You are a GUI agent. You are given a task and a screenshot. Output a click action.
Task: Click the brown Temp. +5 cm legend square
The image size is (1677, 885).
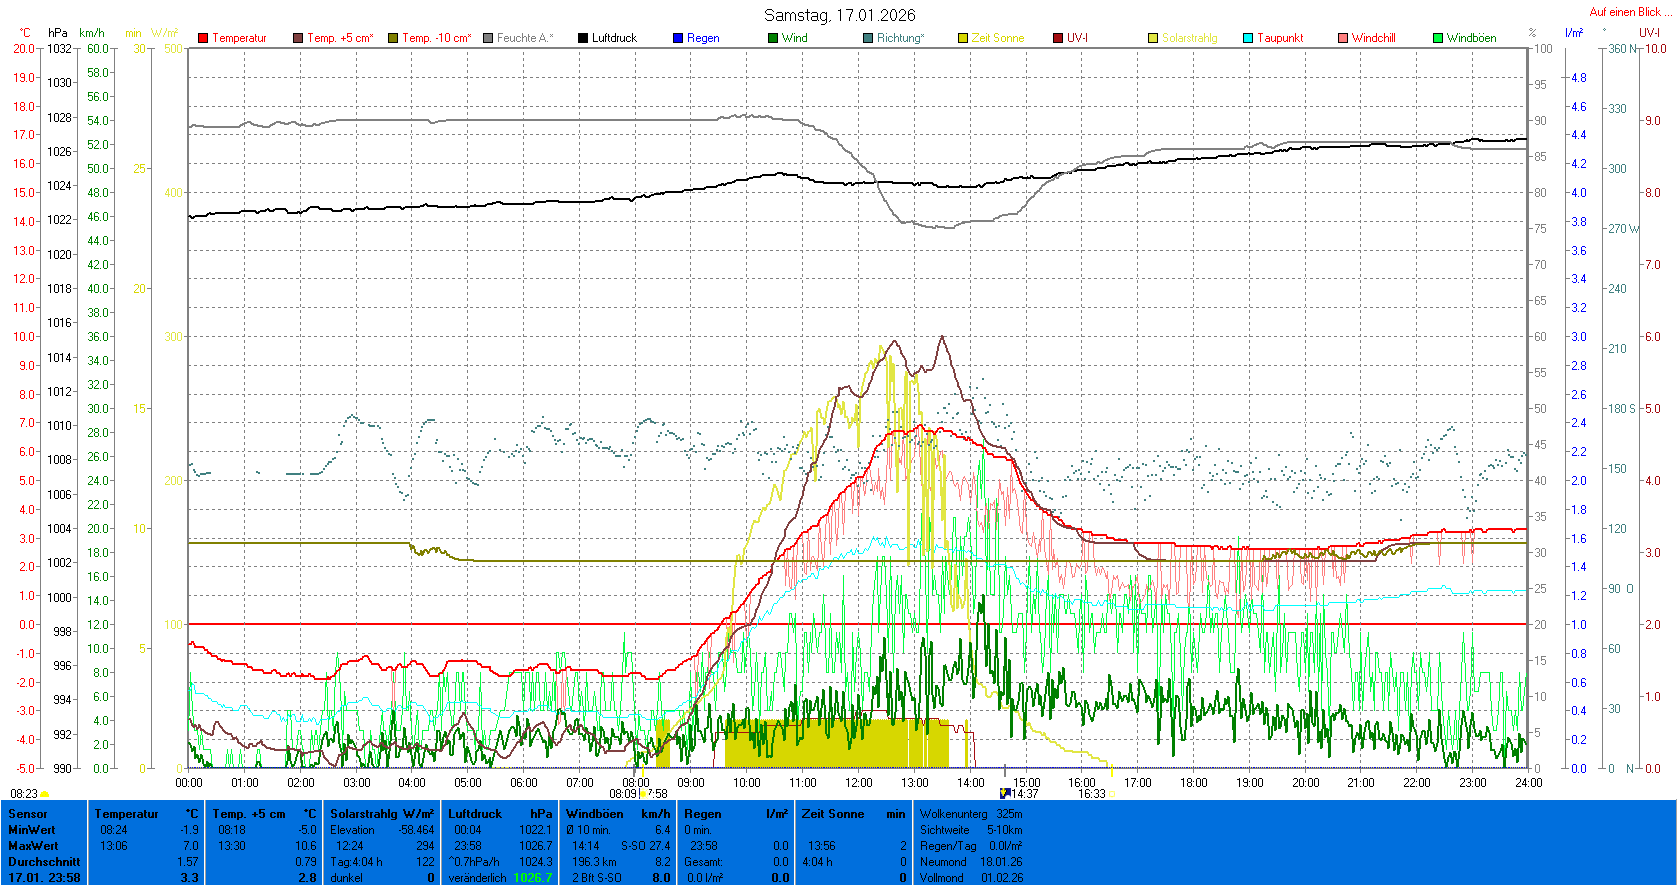tap(298, 38)
